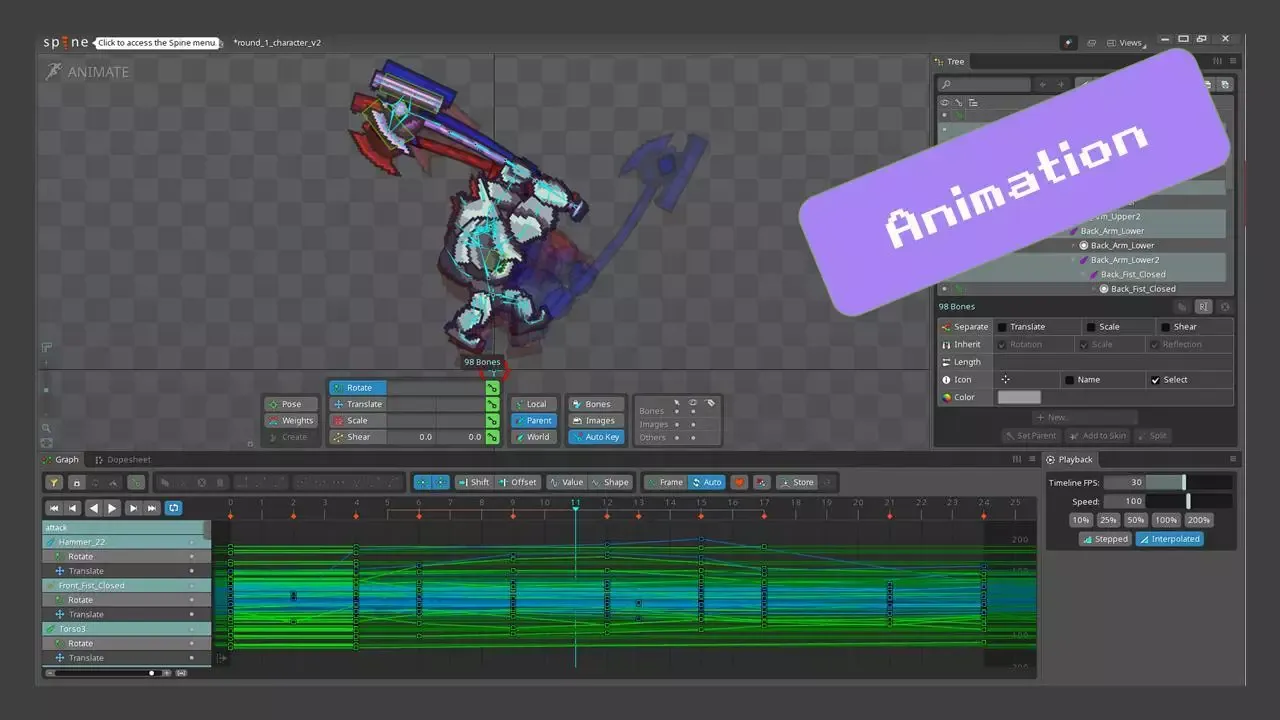The height and width of the screenshot is (720, 1280).
Task: Open the Playback panel tab
Action: click(x=1070, y=460)
